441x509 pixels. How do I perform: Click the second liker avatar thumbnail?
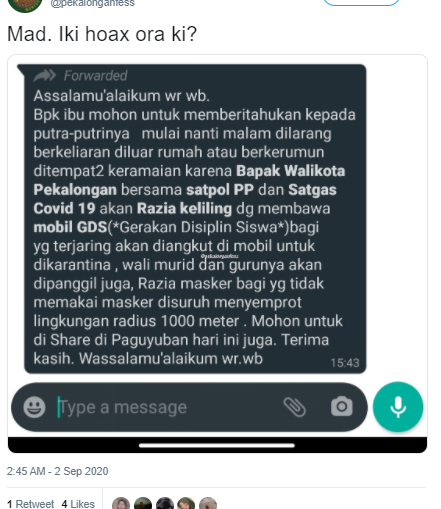(143, 503)
